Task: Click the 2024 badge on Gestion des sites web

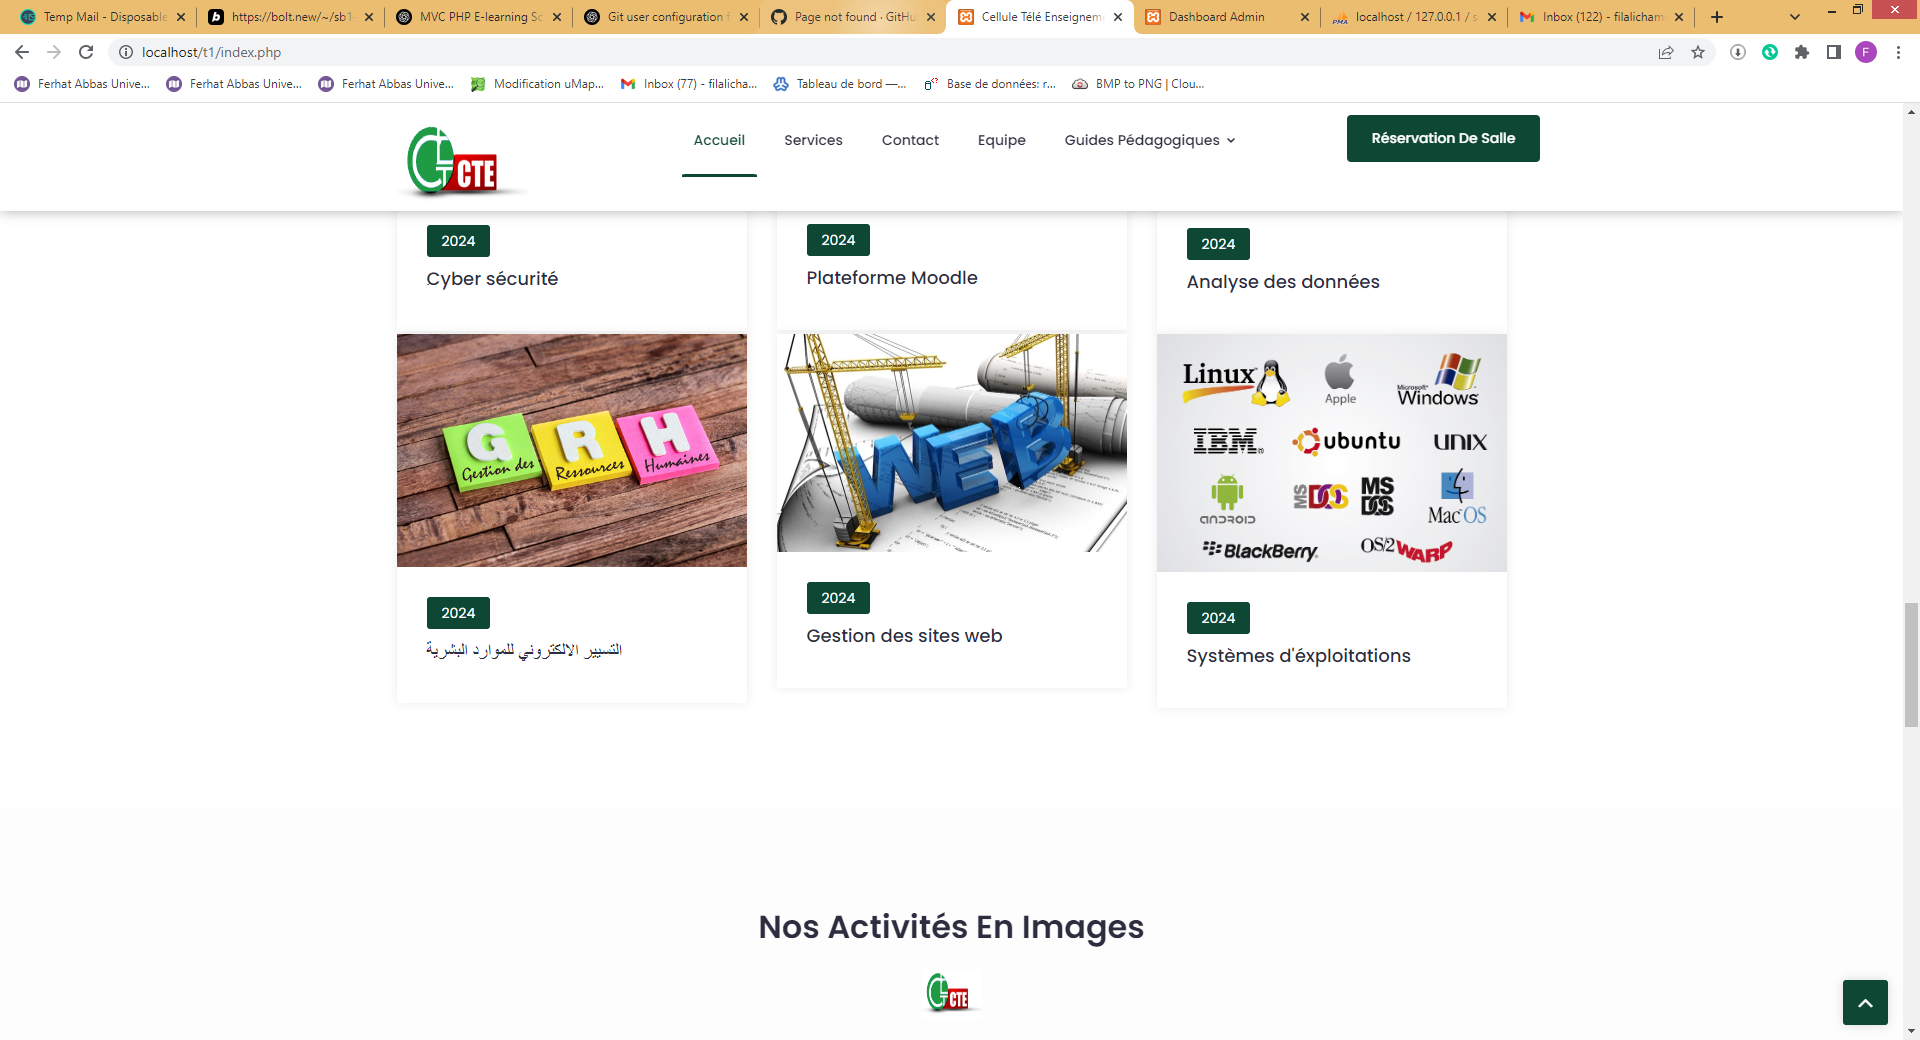Action: tap(838, 598)
